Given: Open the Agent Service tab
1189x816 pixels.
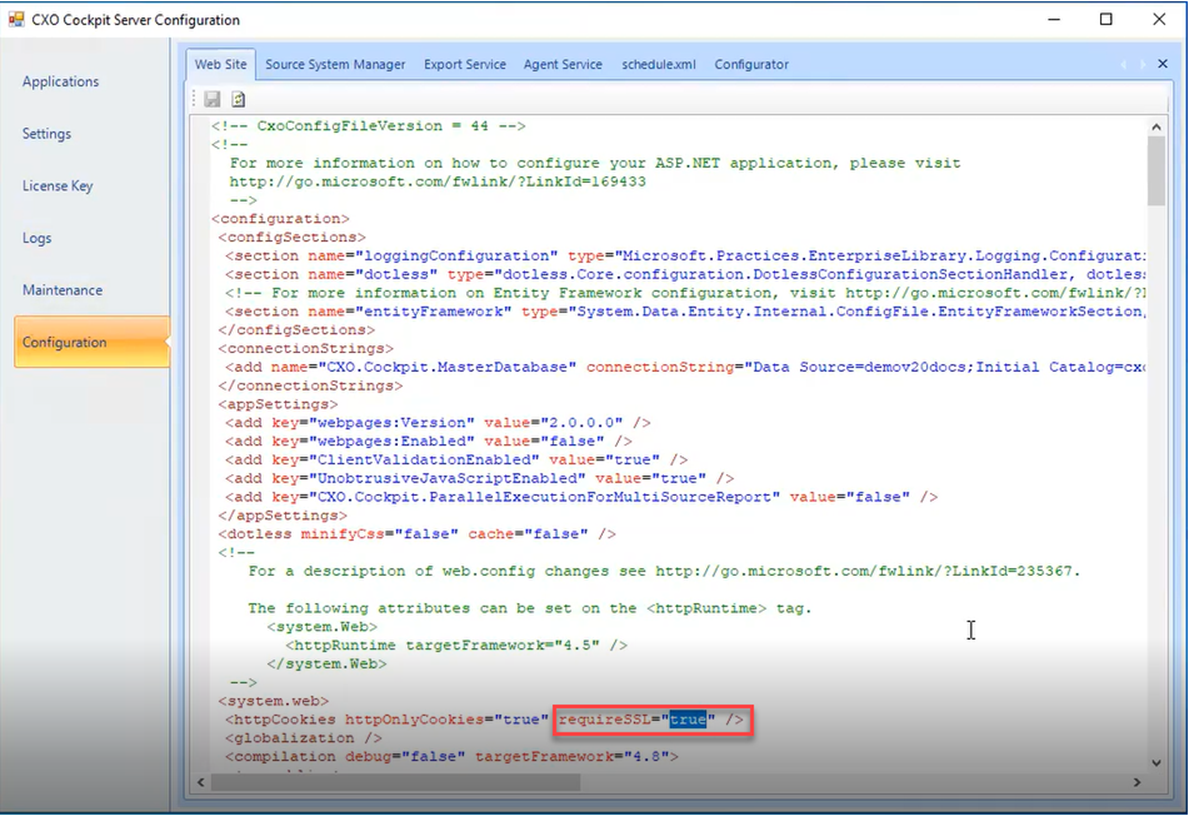Looking at the screenshot, I should [563, 64].
